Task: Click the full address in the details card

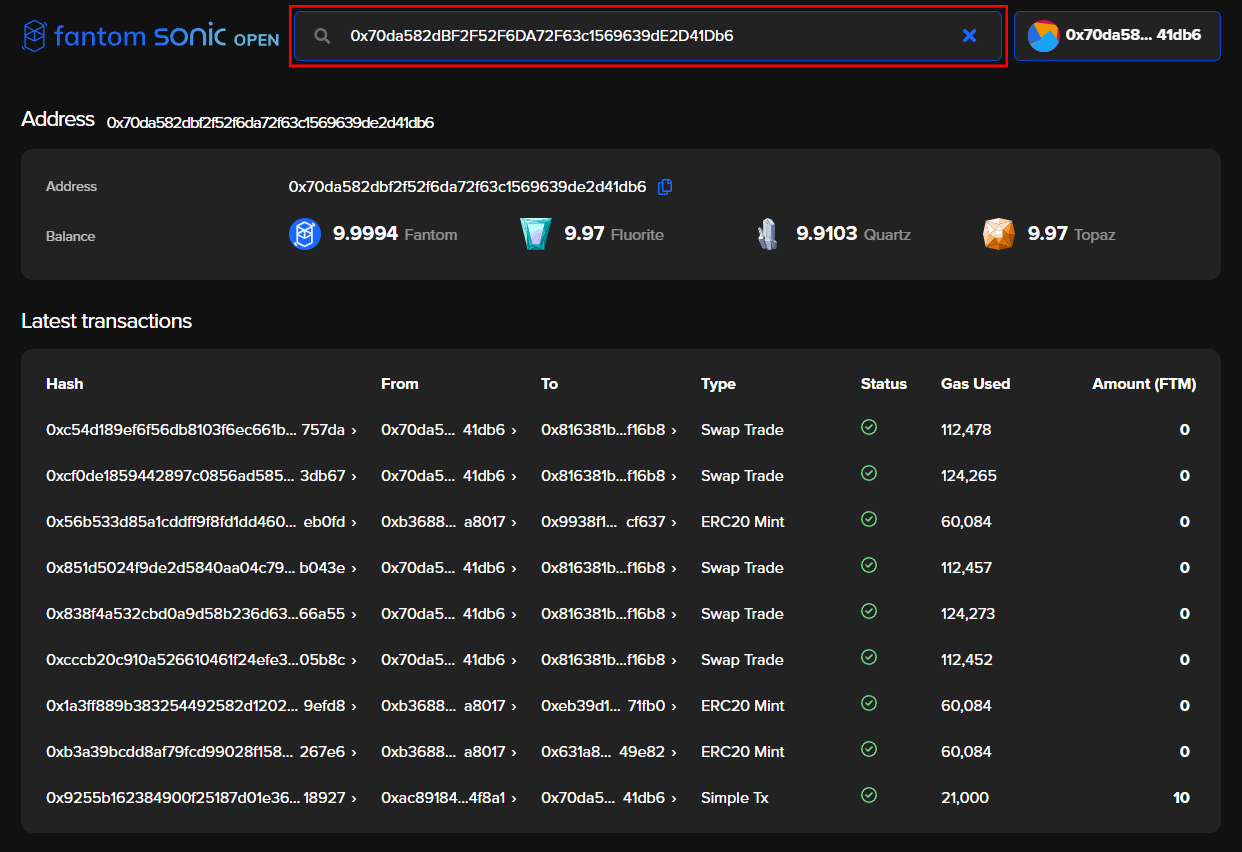Action: coord(467,187)
